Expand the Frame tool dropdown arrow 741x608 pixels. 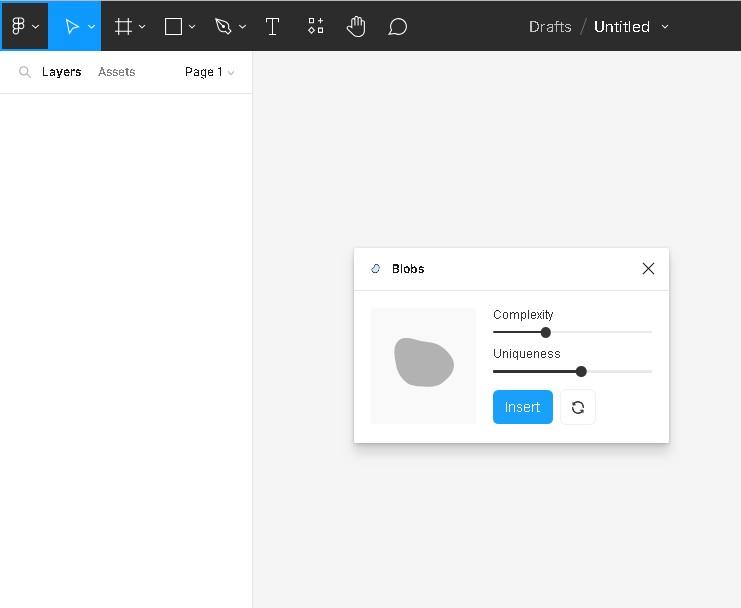point(142,27)
